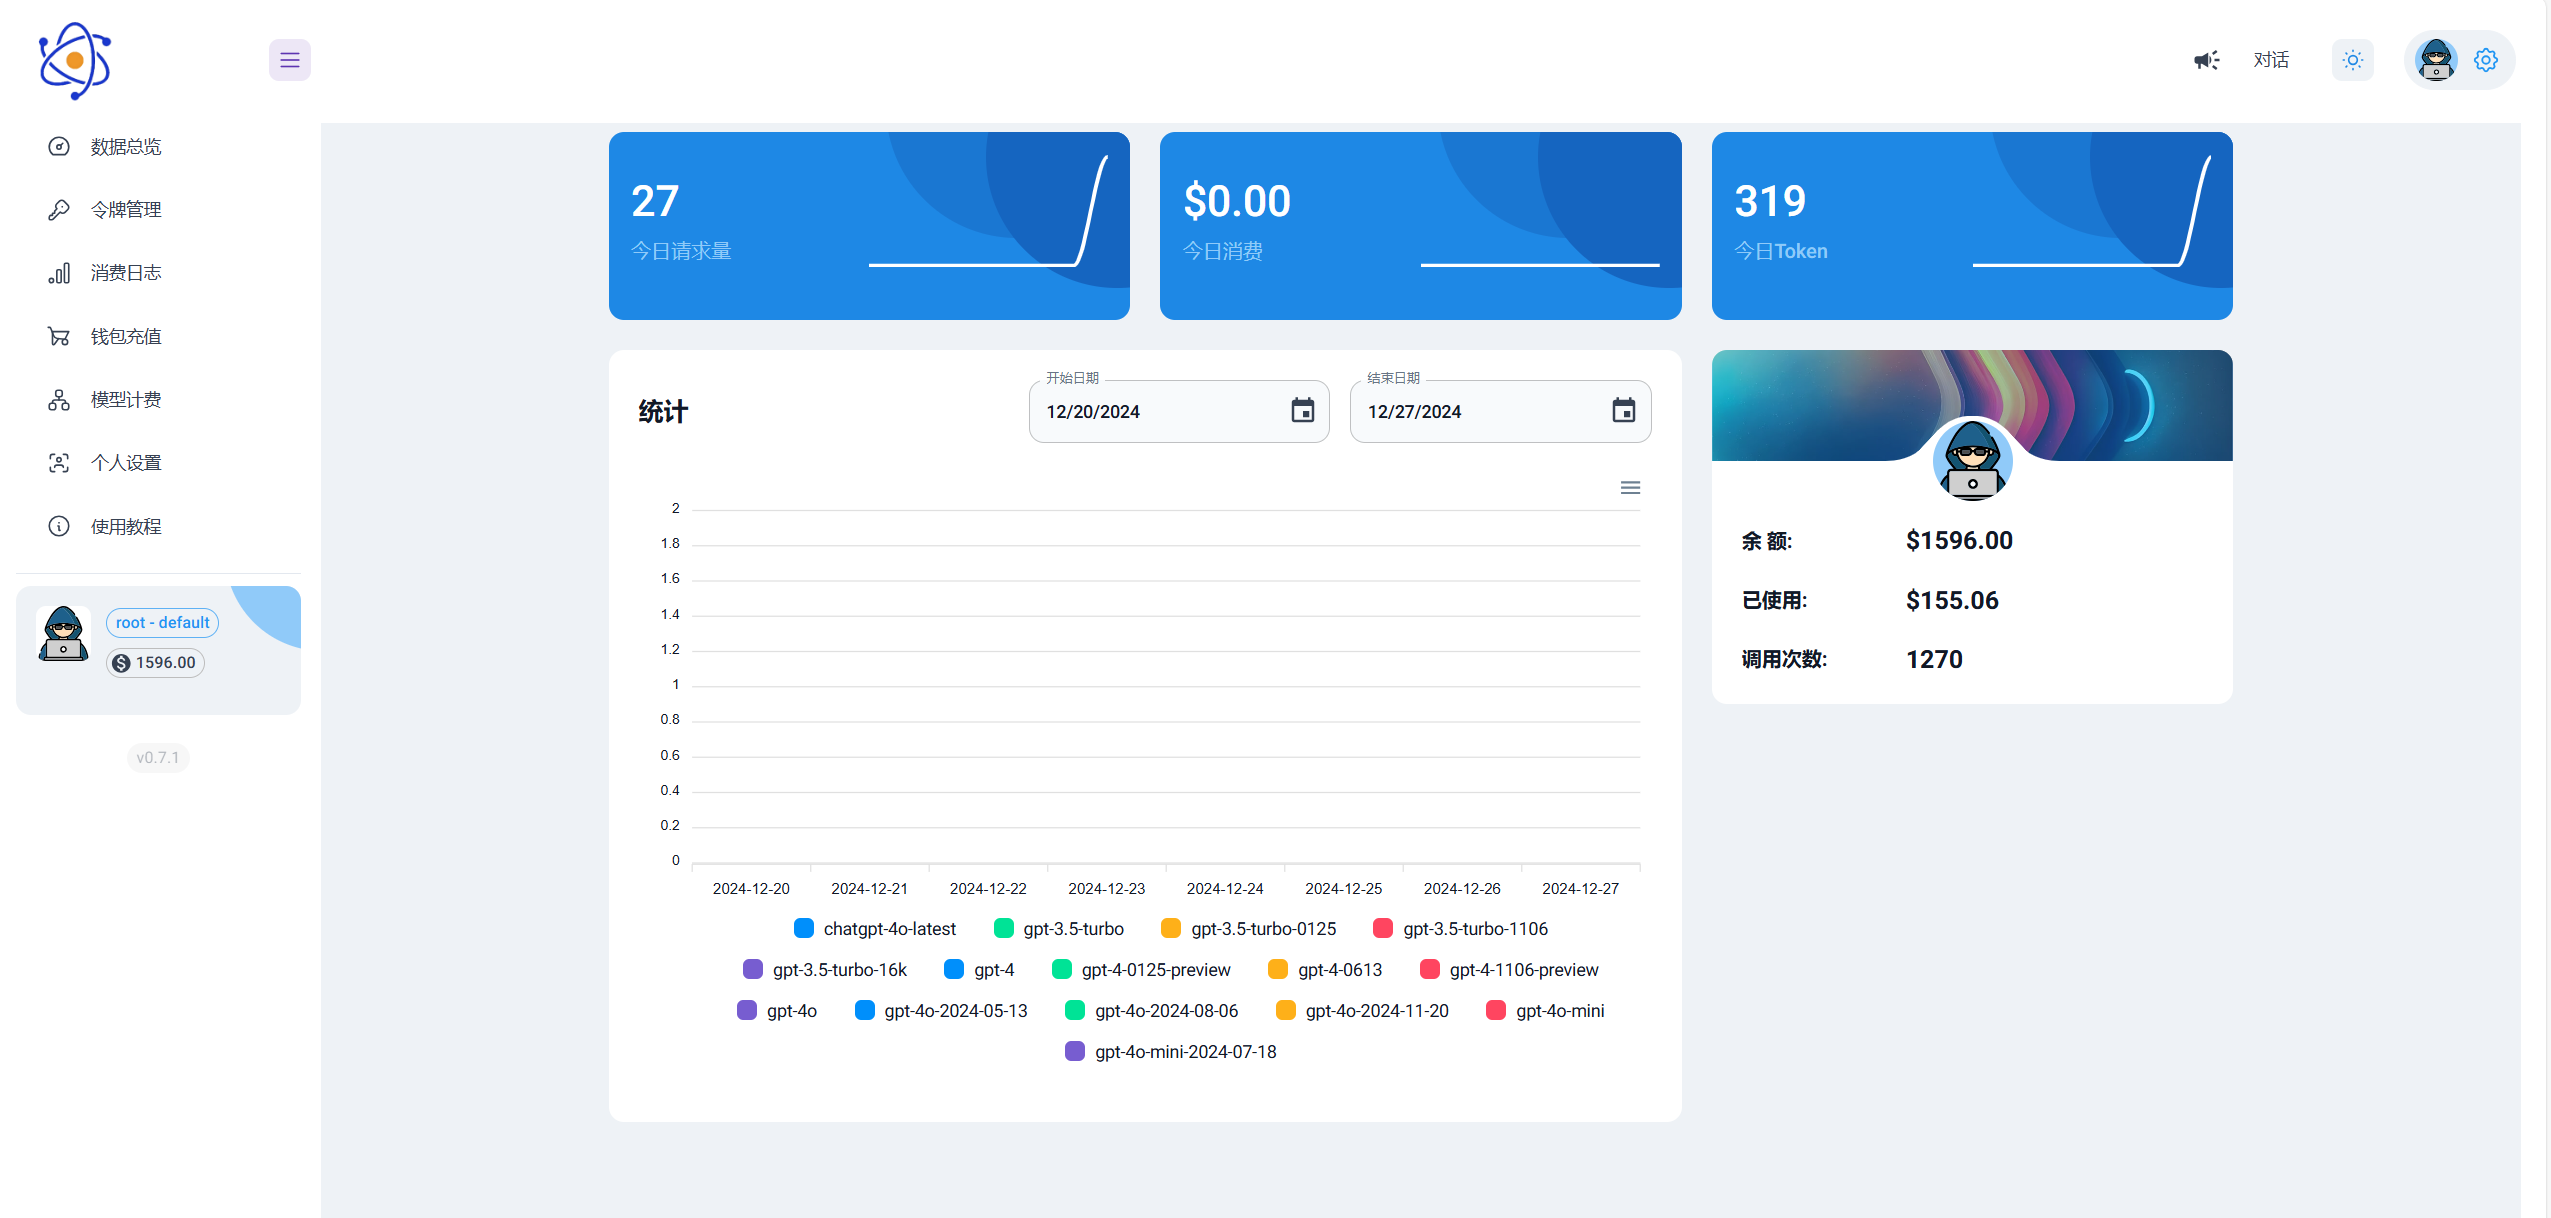Click the root - default user badge
The width and height of the screenshot is (2551, 1218).
(x=162, y=623)
